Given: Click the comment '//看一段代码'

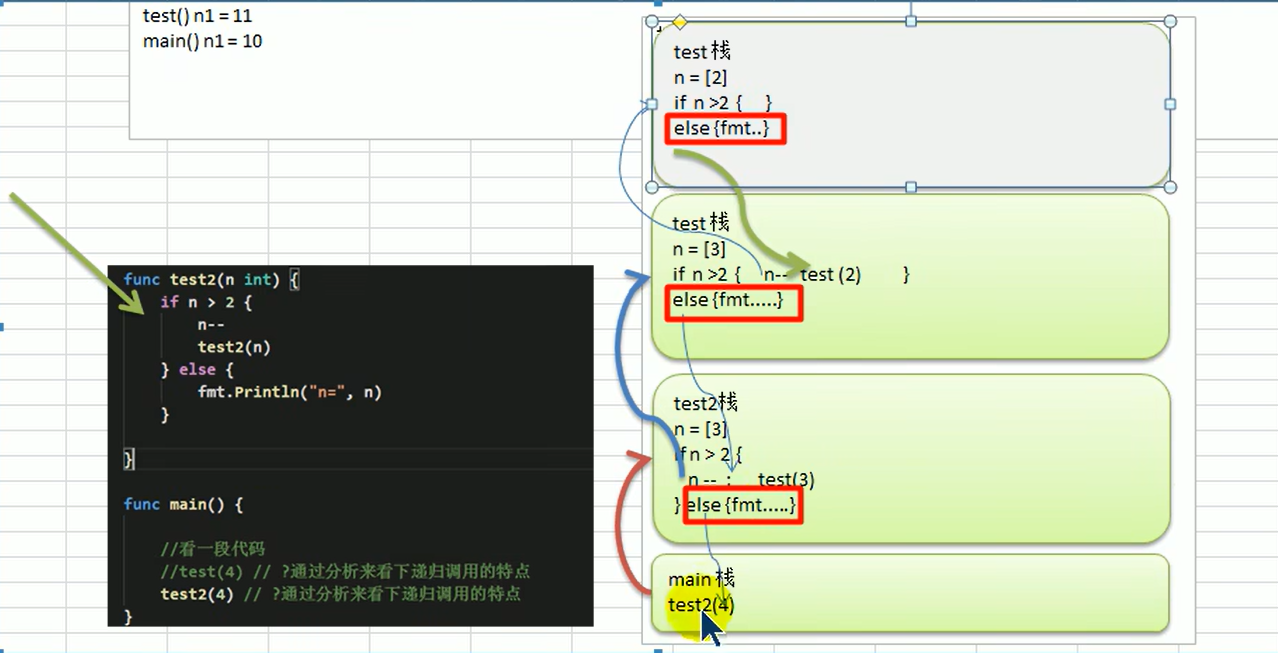Looking at the screenshot, I should [x=212, y=549].
